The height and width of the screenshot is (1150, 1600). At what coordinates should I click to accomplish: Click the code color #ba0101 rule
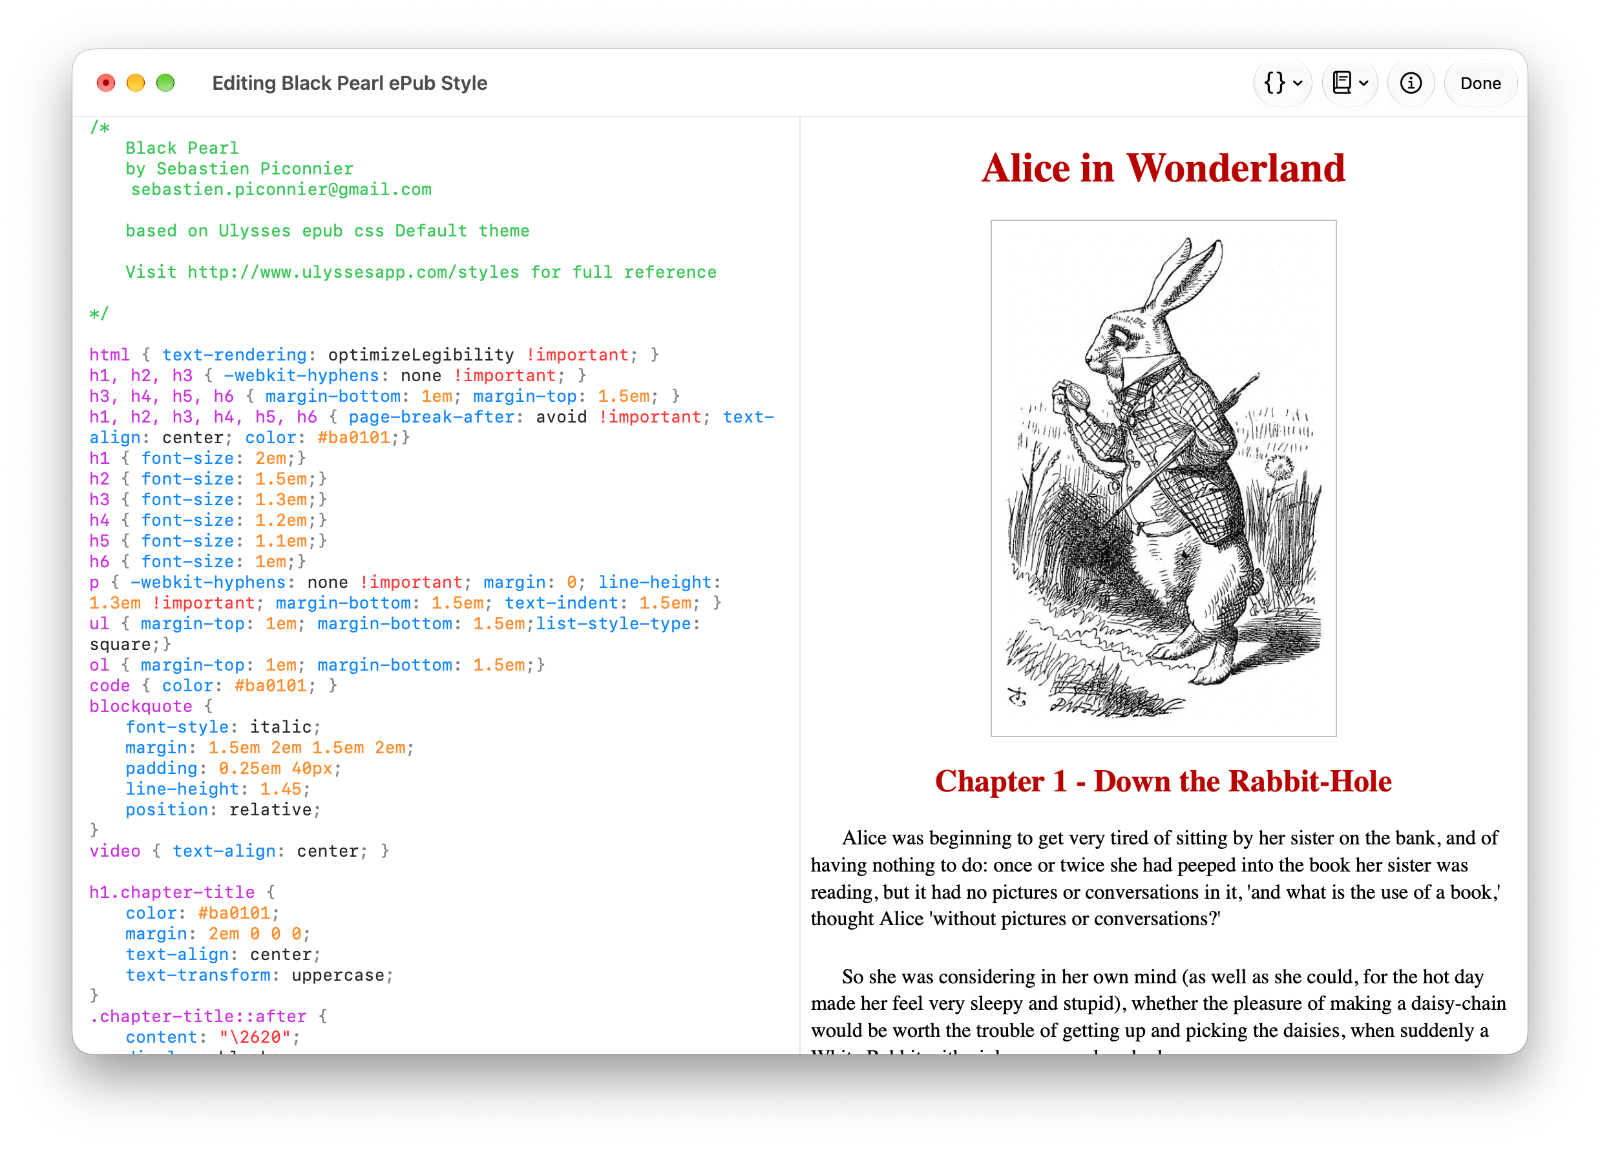point(213,686)
